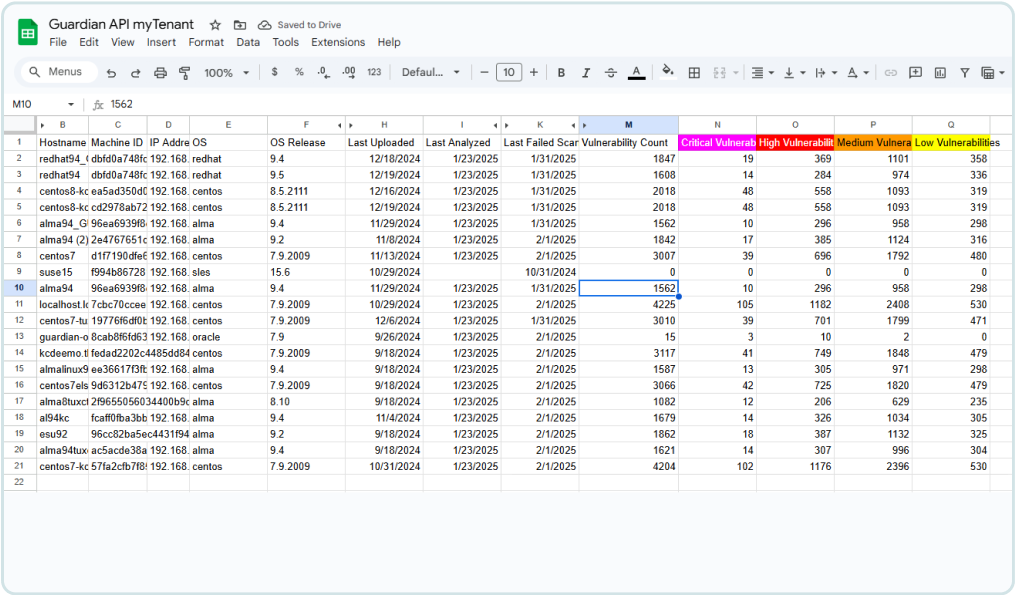This screenshot has height=595, width=1015.
Task: Select the Critical Vulnerabilities header cell
Action: (x=717, y=143)
